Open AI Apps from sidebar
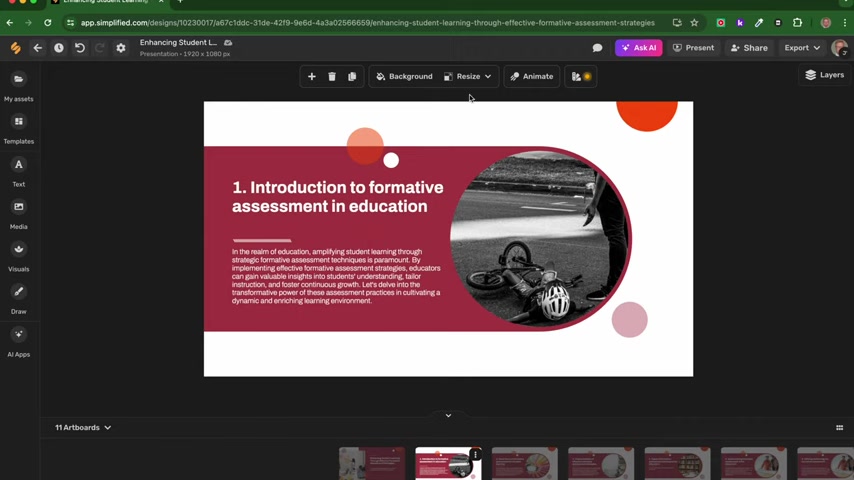 tap(18, 340)
